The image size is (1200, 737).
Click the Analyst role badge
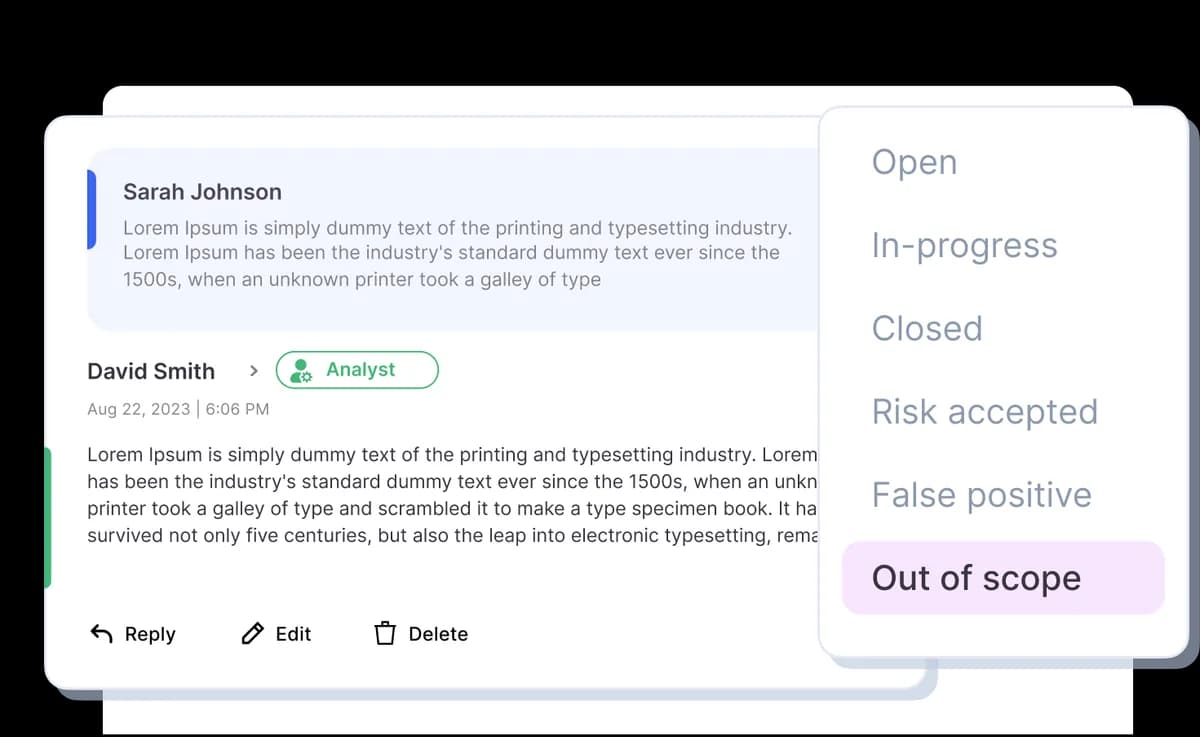[x=358, y=370]
